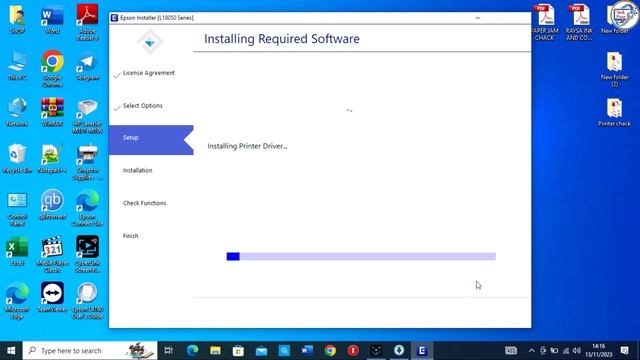
Task: Open This PC desktop icon
Action: click(x=17, y=66)
